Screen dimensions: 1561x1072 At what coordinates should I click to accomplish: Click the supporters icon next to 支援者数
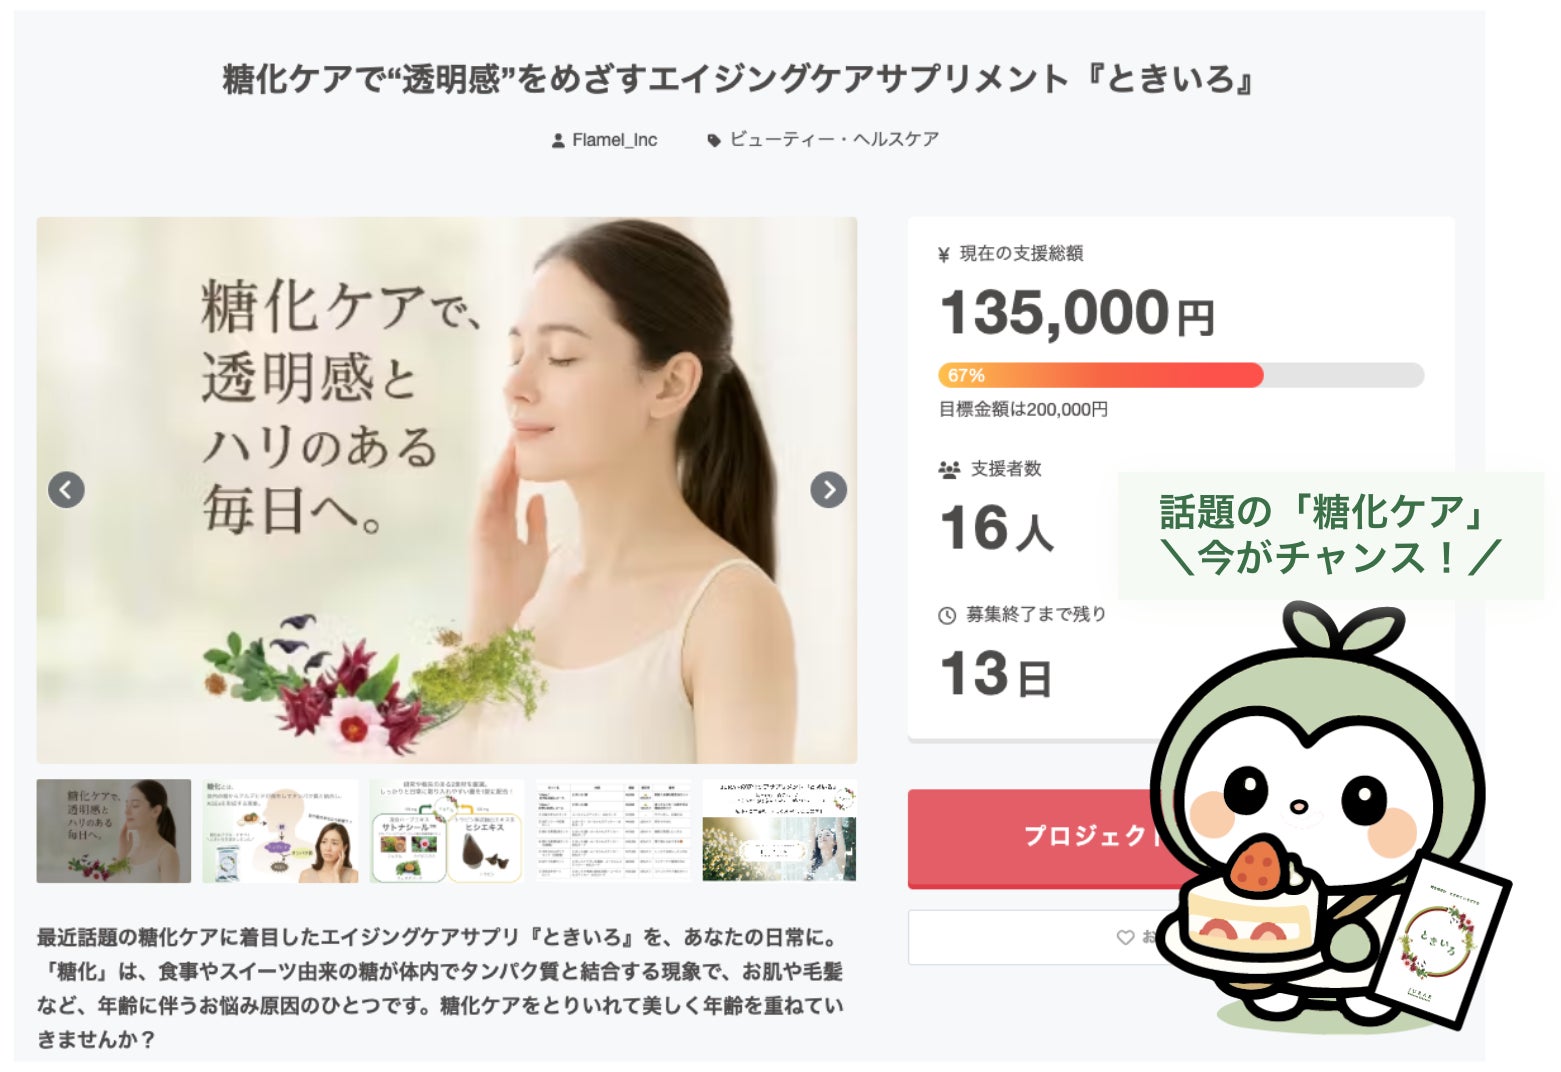click(x=949, y=469)
